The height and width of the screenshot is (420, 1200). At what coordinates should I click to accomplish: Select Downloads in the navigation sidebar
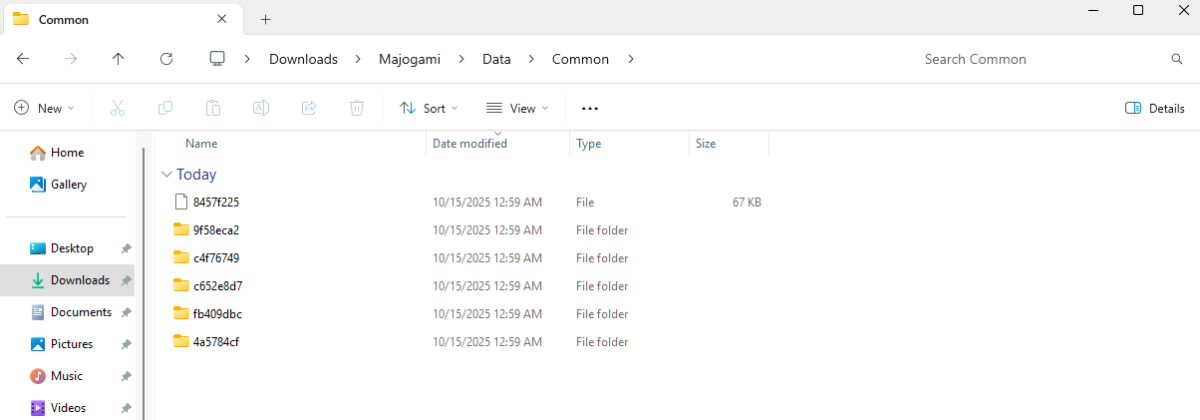[x=80, y=280]
